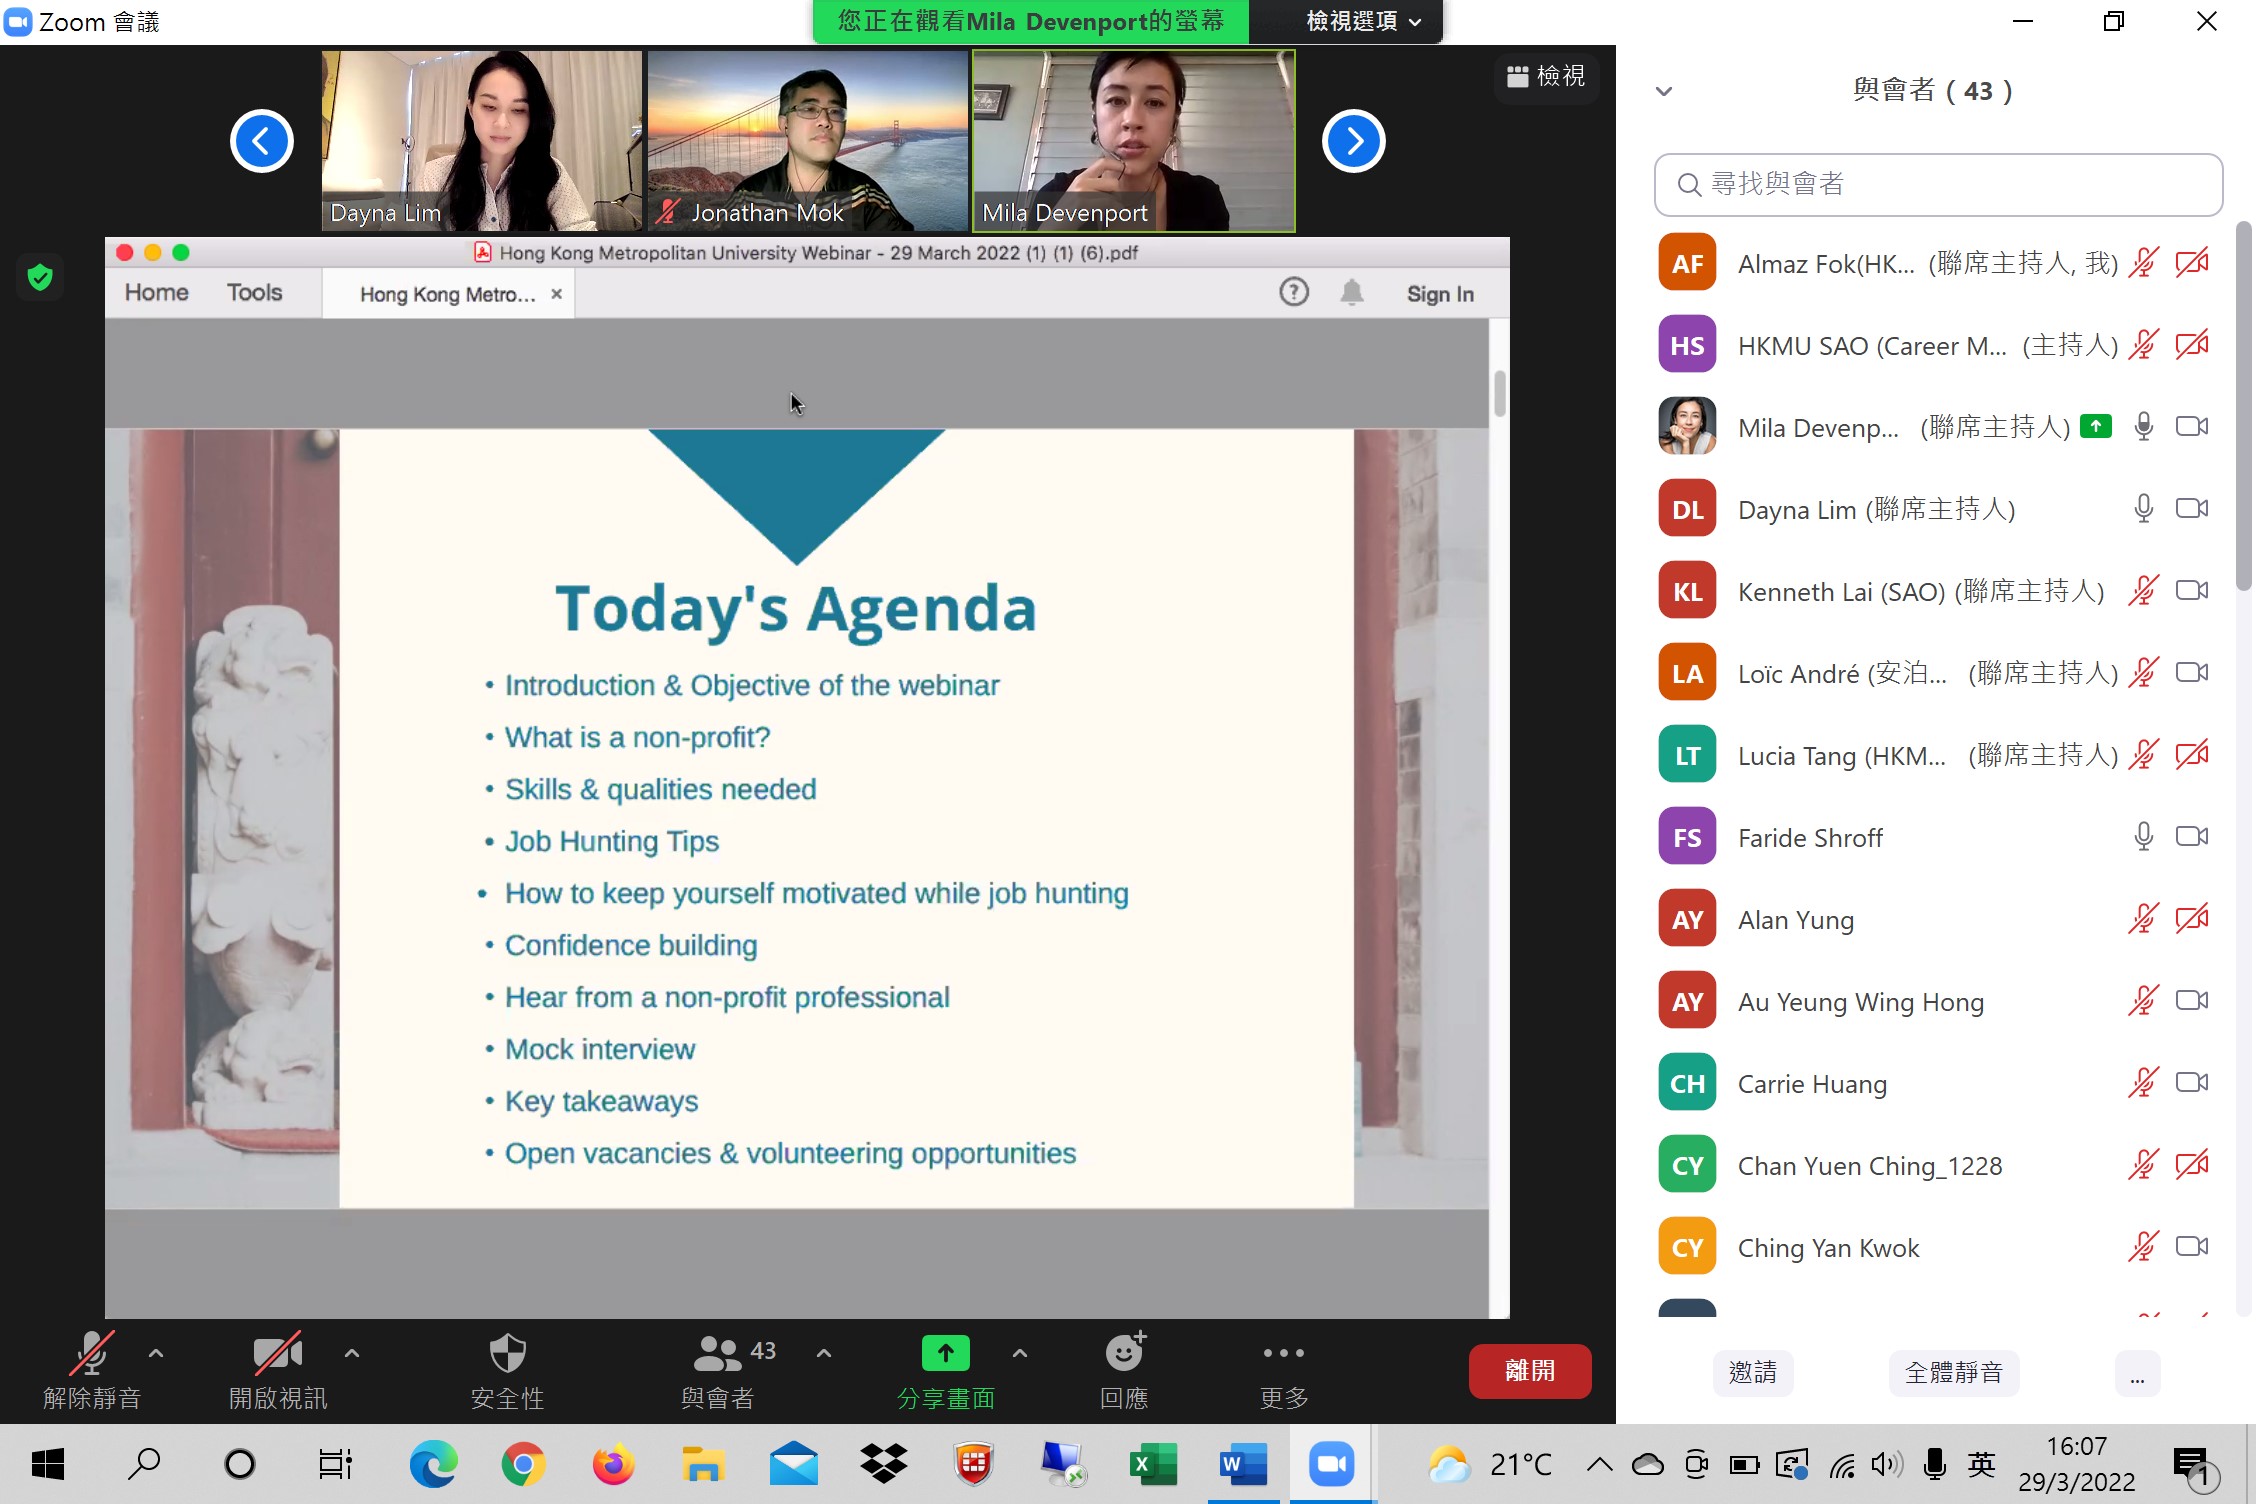Click Au Yeung Wing Hong's muted microphone
The height and width of the screenshot is (1504, 2256).
2143,1001
